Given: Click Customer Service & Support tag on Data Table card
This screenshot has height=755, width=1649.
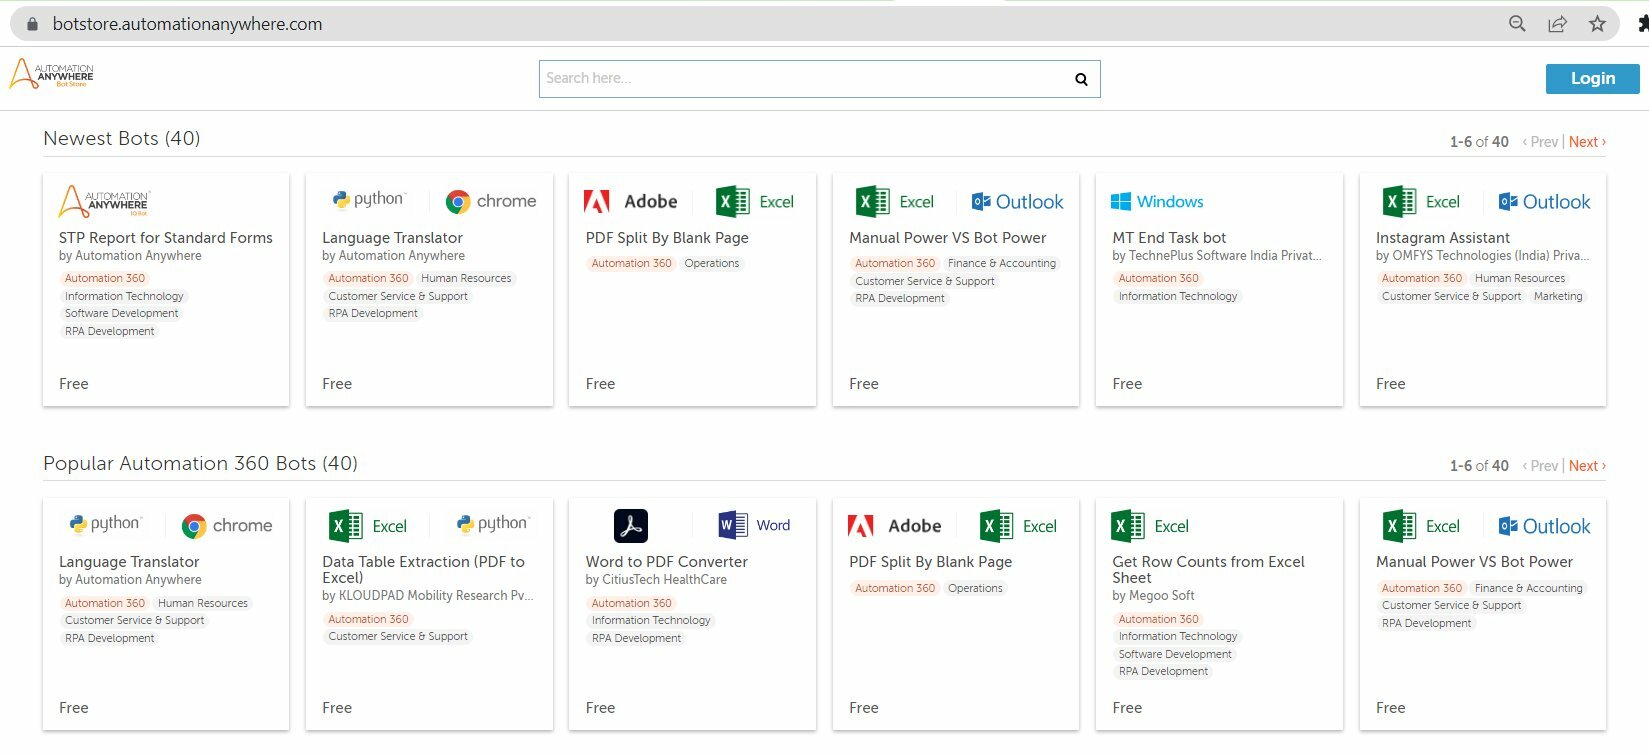Looking at the screenshot, I should tap(398, 637).
